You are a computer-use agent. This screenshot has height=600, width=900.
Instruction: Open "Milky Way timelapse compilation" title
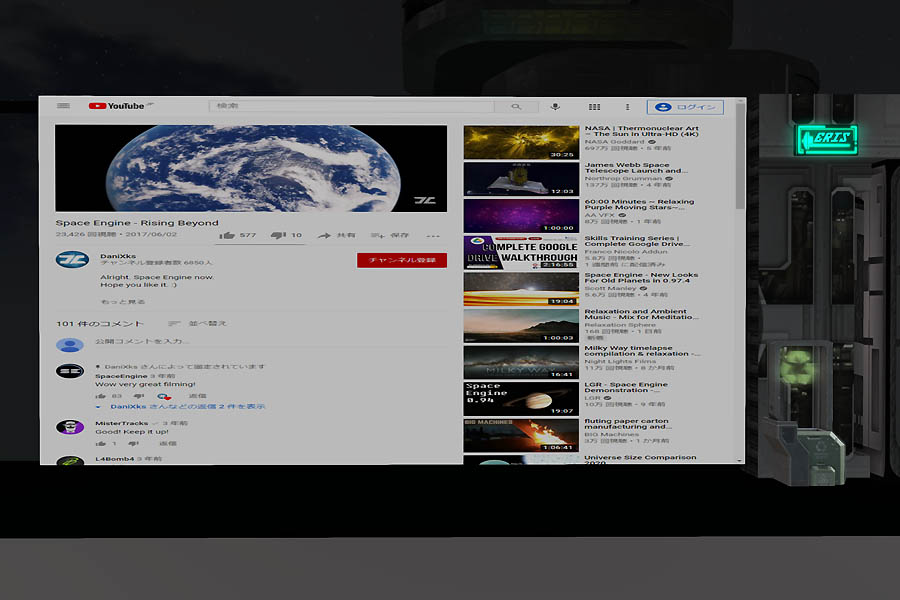pos(642,351)
